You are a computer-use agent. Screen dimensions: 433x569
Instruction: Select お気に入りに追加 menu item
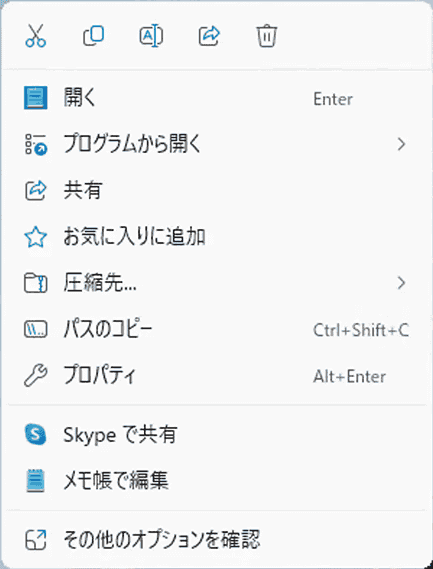[217, 237]
